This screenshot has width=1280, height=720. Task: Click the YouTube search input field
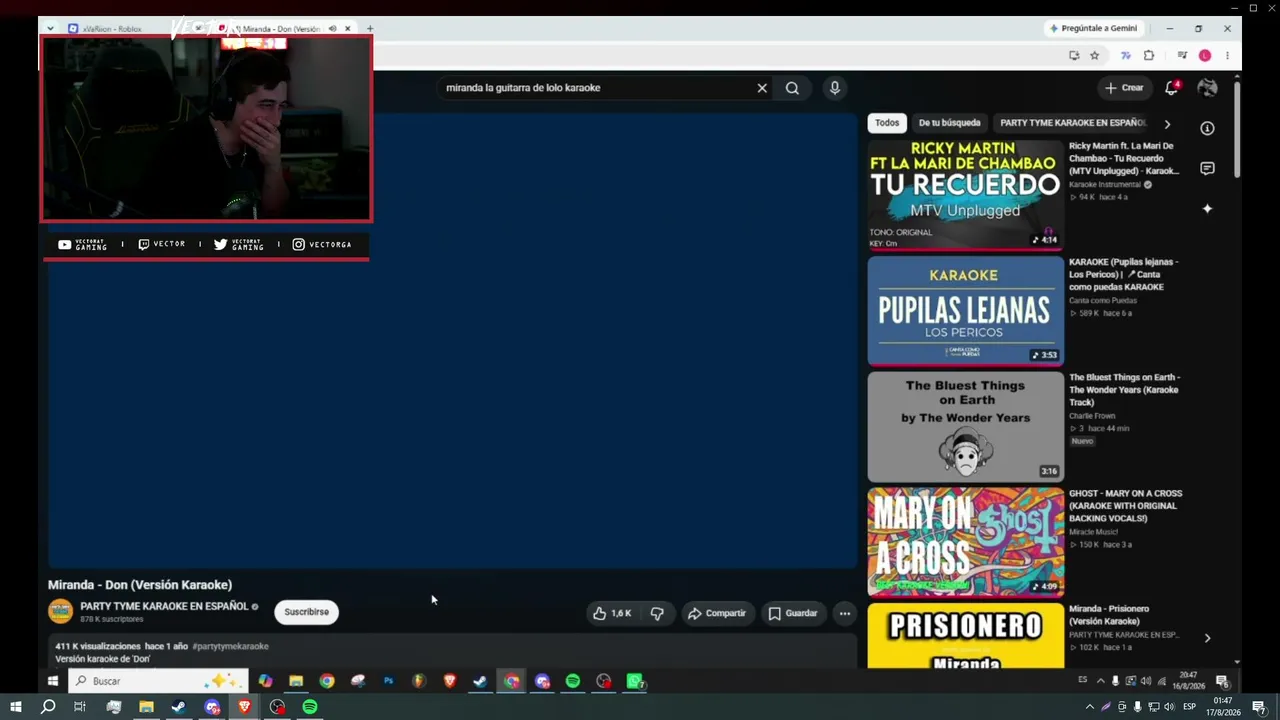click(595, 88)
